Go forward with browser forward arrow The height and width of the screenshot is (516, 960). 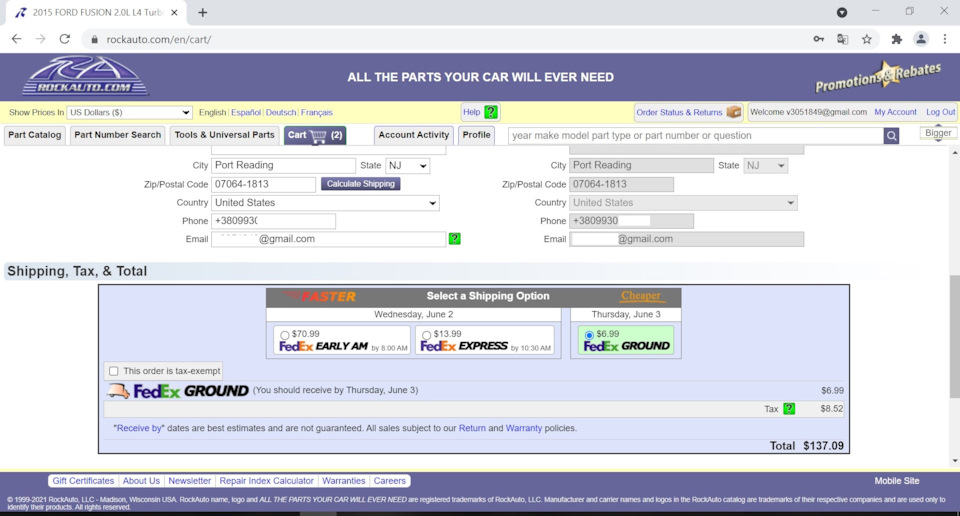[x=40, y=39]
